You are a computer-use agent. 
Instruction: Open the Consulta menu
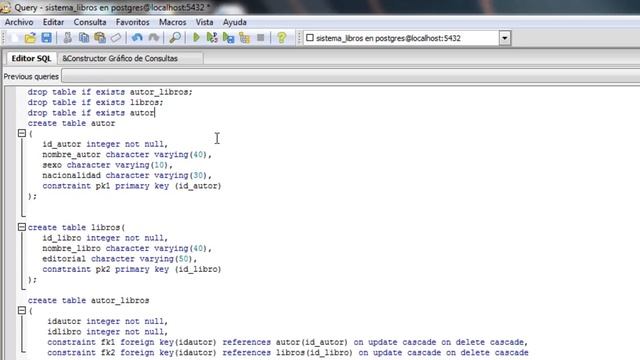click(90, 22)
